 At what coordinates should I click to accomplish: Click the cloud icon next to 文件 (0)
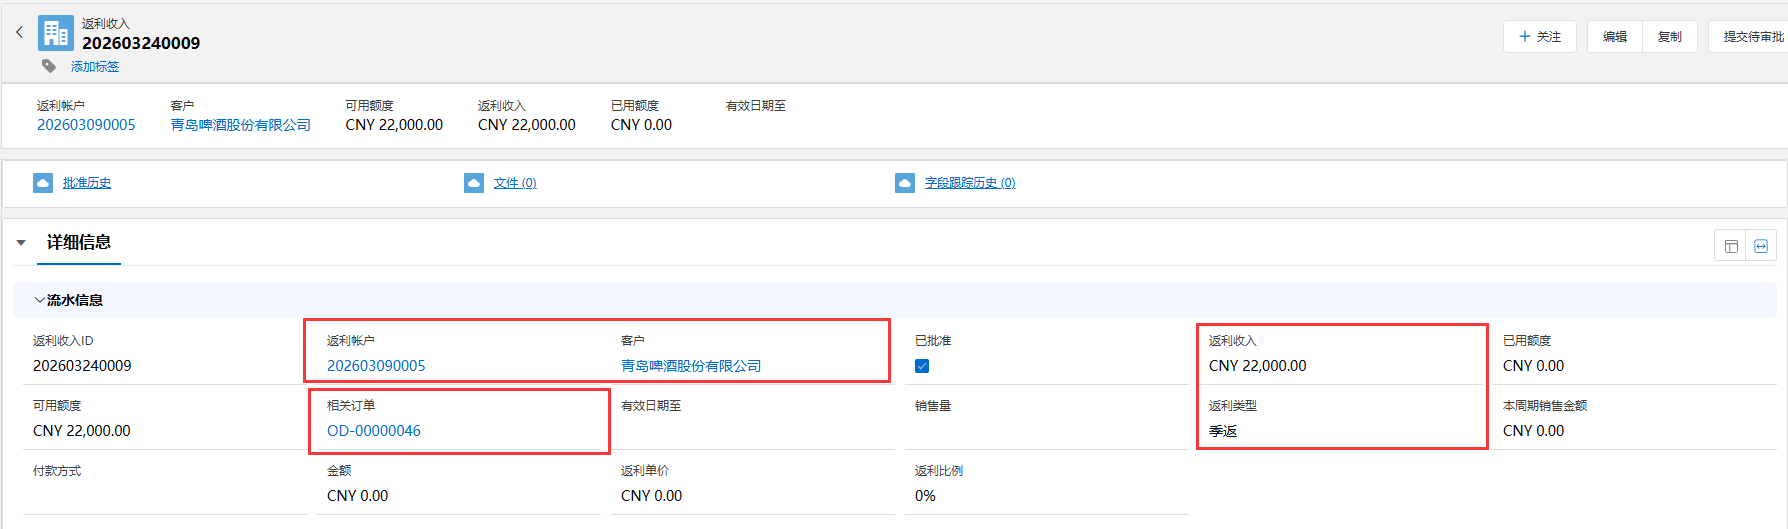click(474, 183)
